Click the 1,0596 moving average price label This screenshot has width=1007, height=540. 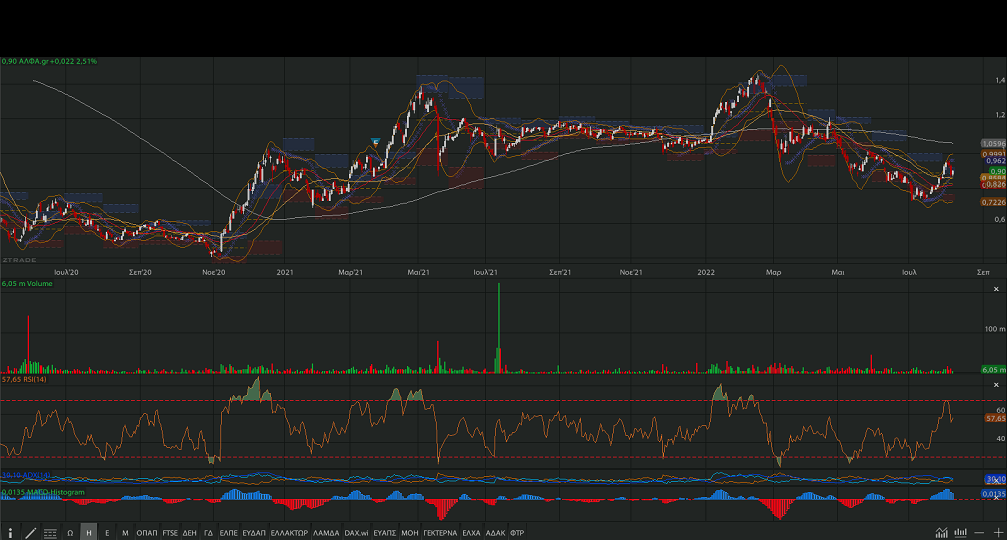(994, 145)
